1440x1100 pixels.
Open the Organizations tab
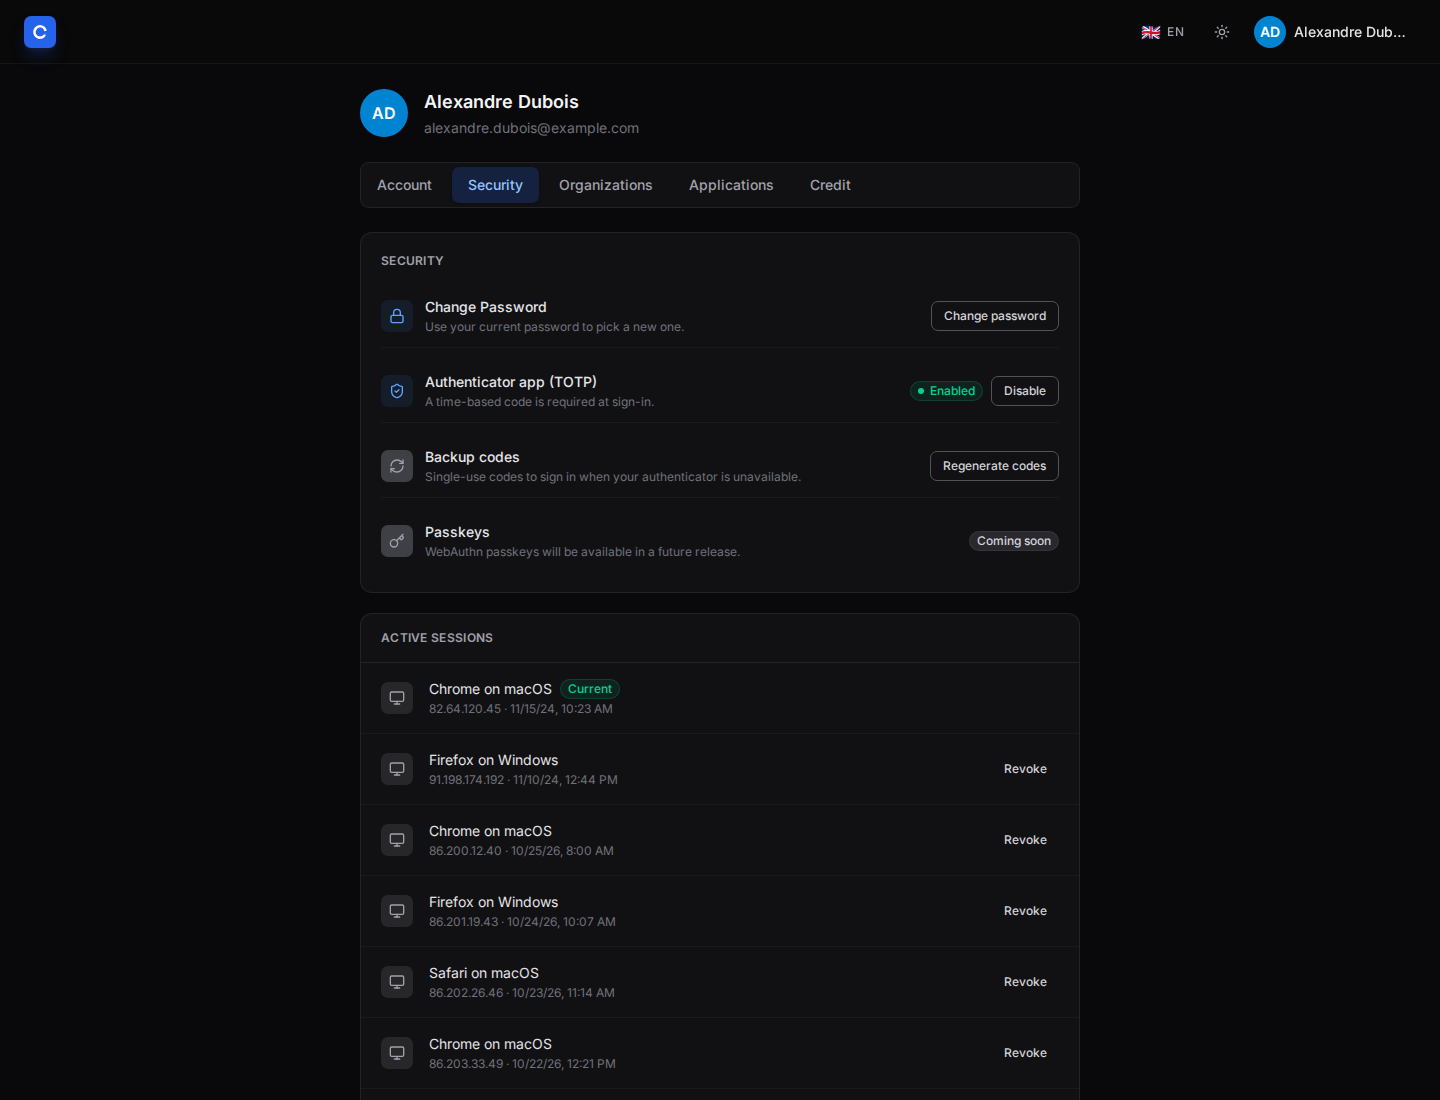[605, 185]
